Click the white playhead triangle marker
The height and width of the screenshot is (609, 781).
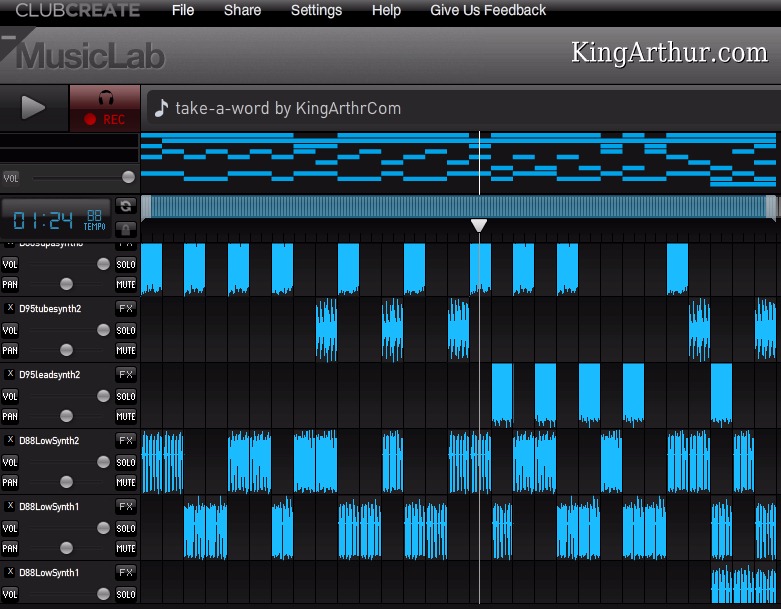point(479,226)
